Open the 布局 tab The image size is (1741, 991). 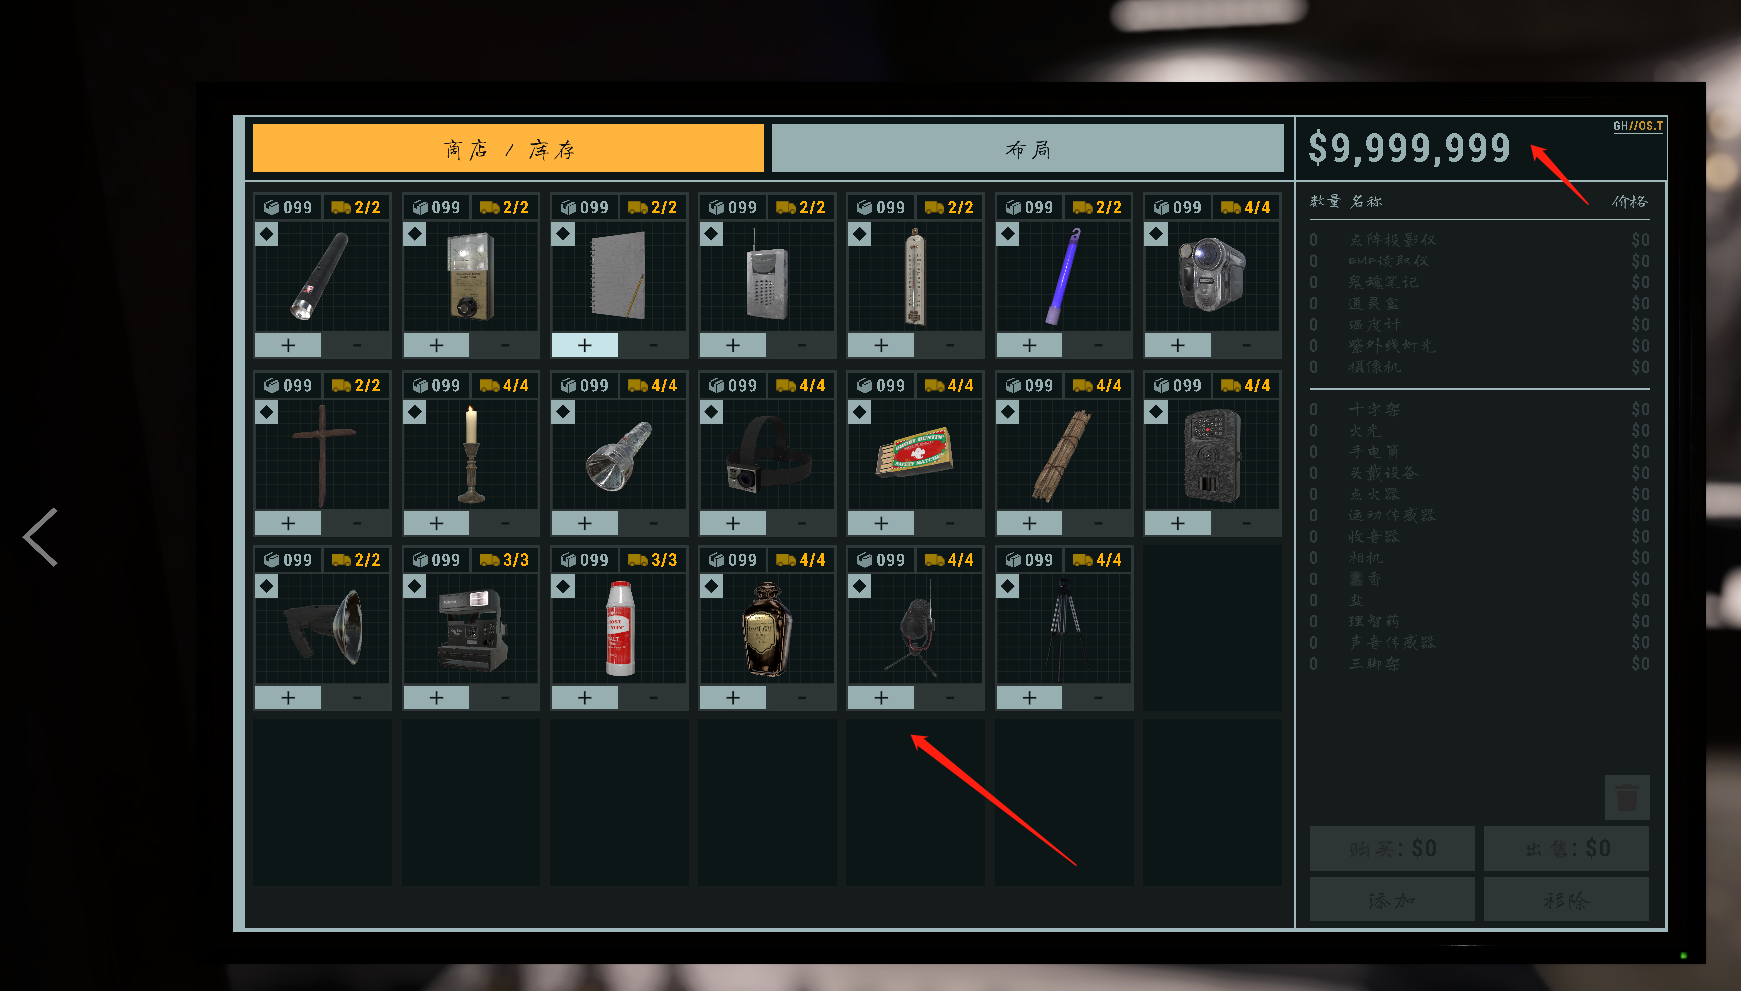pyautogui.click(x=1027, y=148)
